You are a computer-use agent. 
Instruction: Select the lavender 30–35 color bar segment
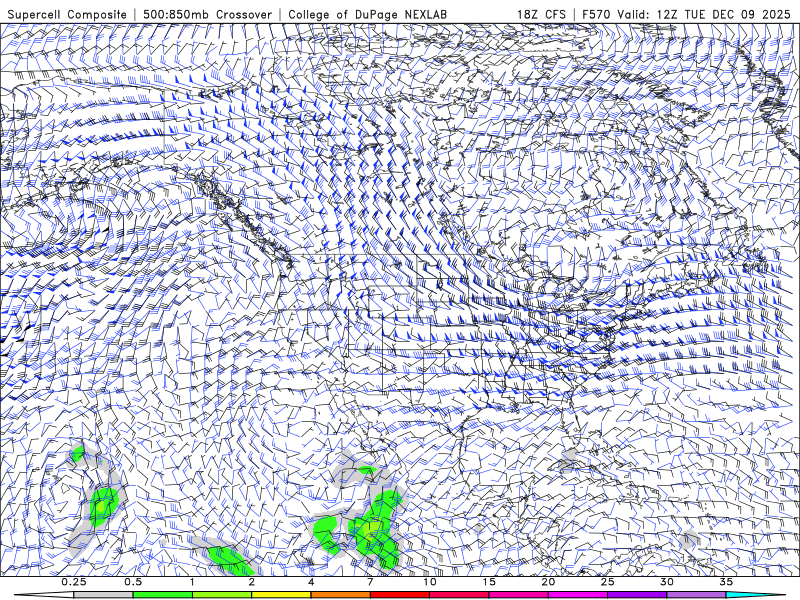point(696,595)
